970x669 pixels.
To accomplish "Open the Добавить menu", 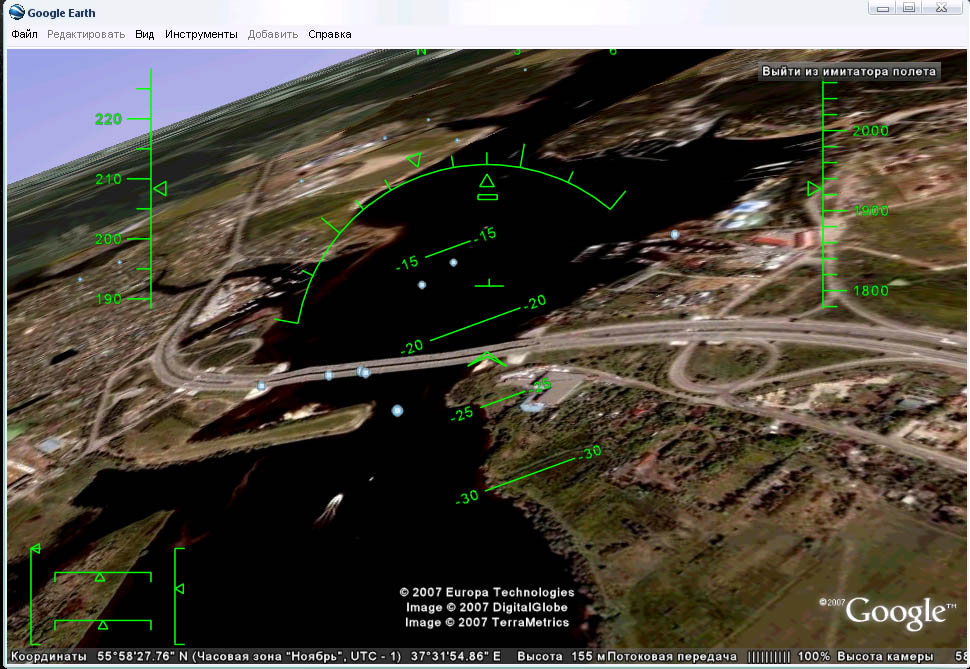I will click(x=273, y=35).
